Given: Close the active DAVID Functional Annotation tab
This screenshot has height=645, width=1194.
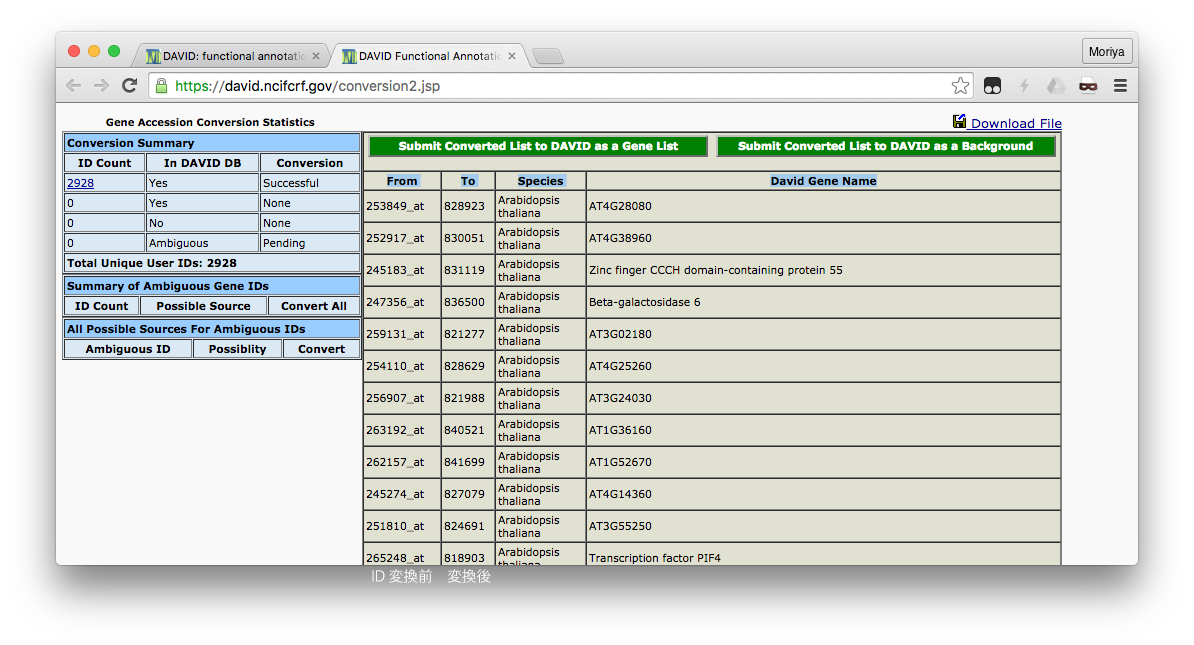Looking at the screenshot, I should pyautogui.click(x=512, y=56).
